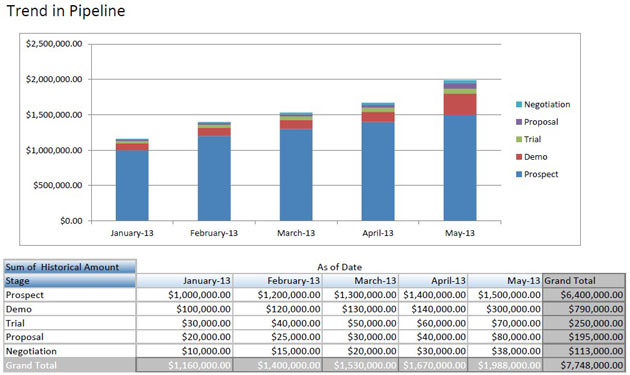Click the May-13 chart axis label
The width and height of the screenshot is (630, 375).
(x=460, y=233)
